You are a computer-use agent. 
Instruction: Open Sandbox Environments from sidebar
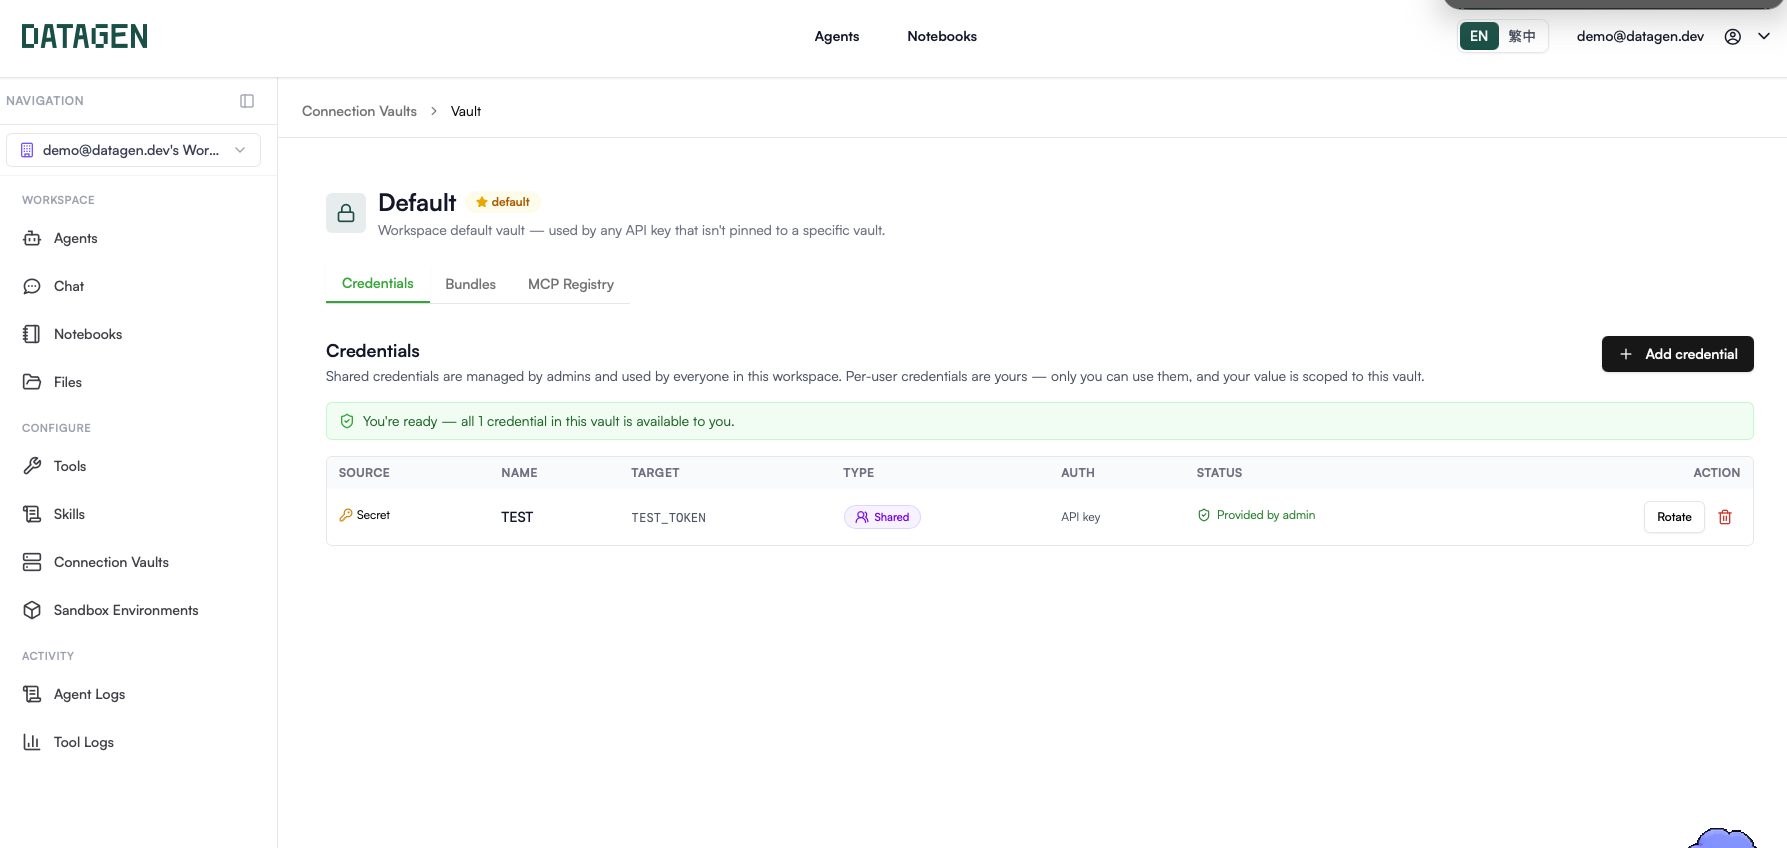(126, 610)
